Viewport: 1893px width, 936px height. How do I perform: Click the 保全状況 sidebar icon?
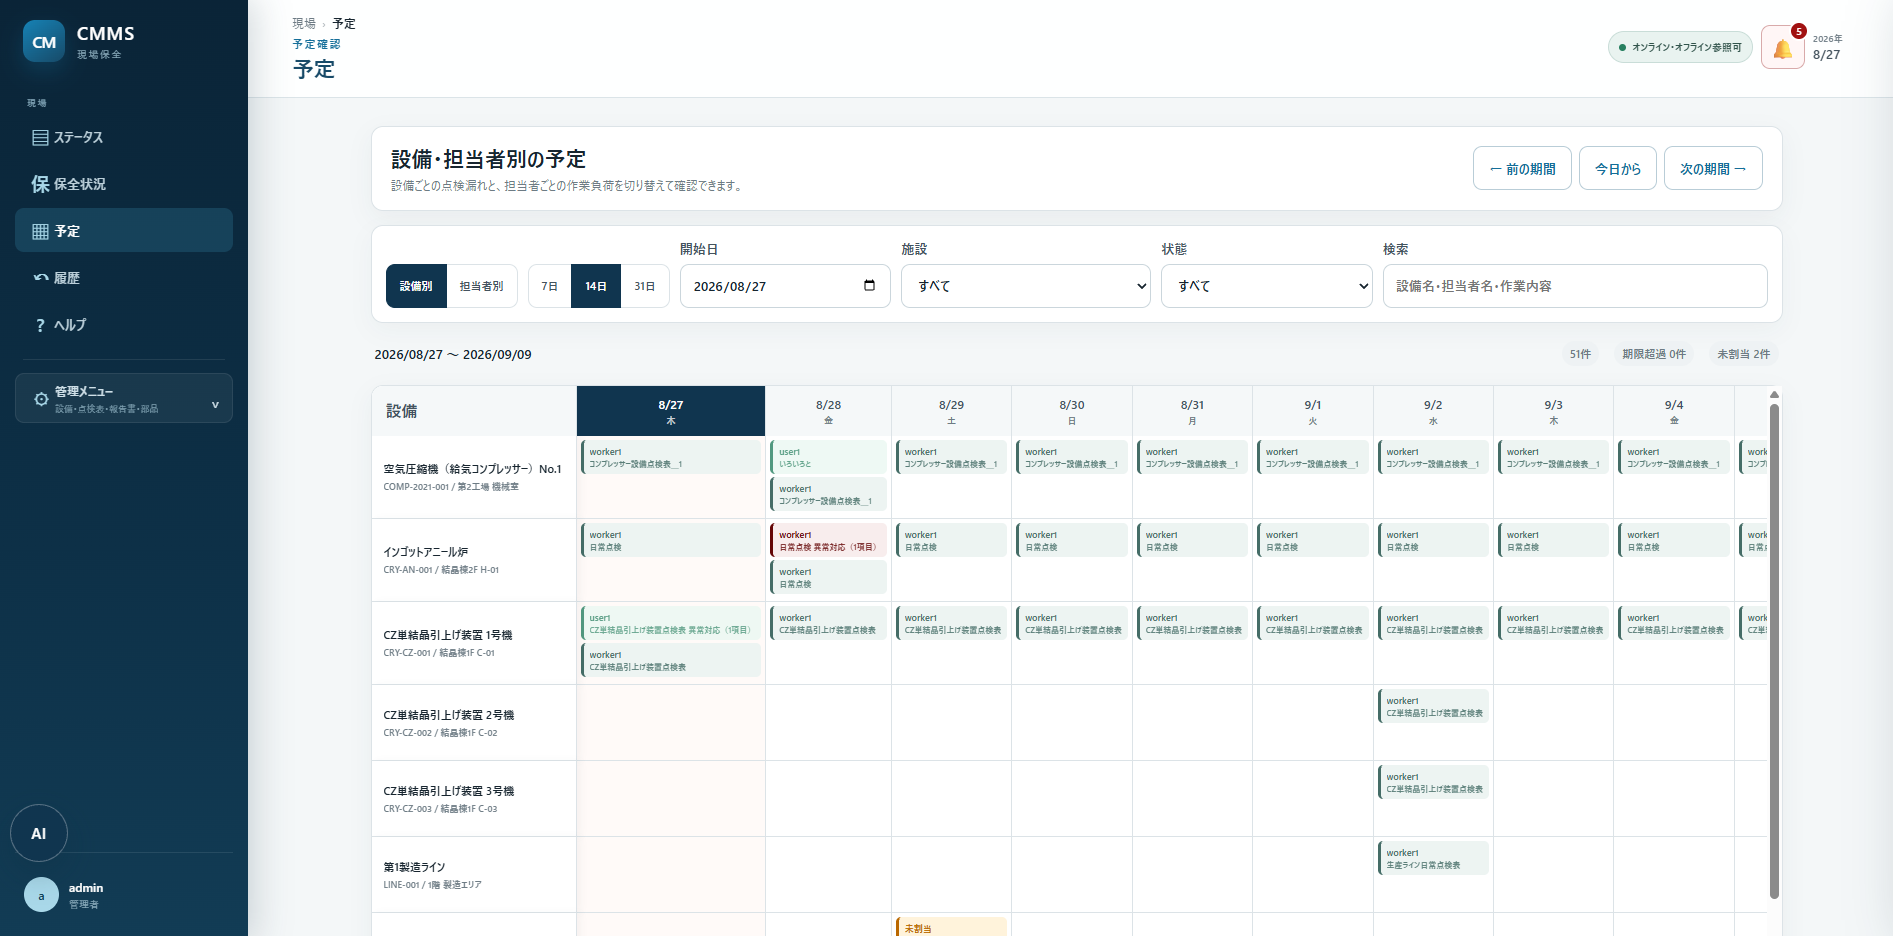point(40,184)
